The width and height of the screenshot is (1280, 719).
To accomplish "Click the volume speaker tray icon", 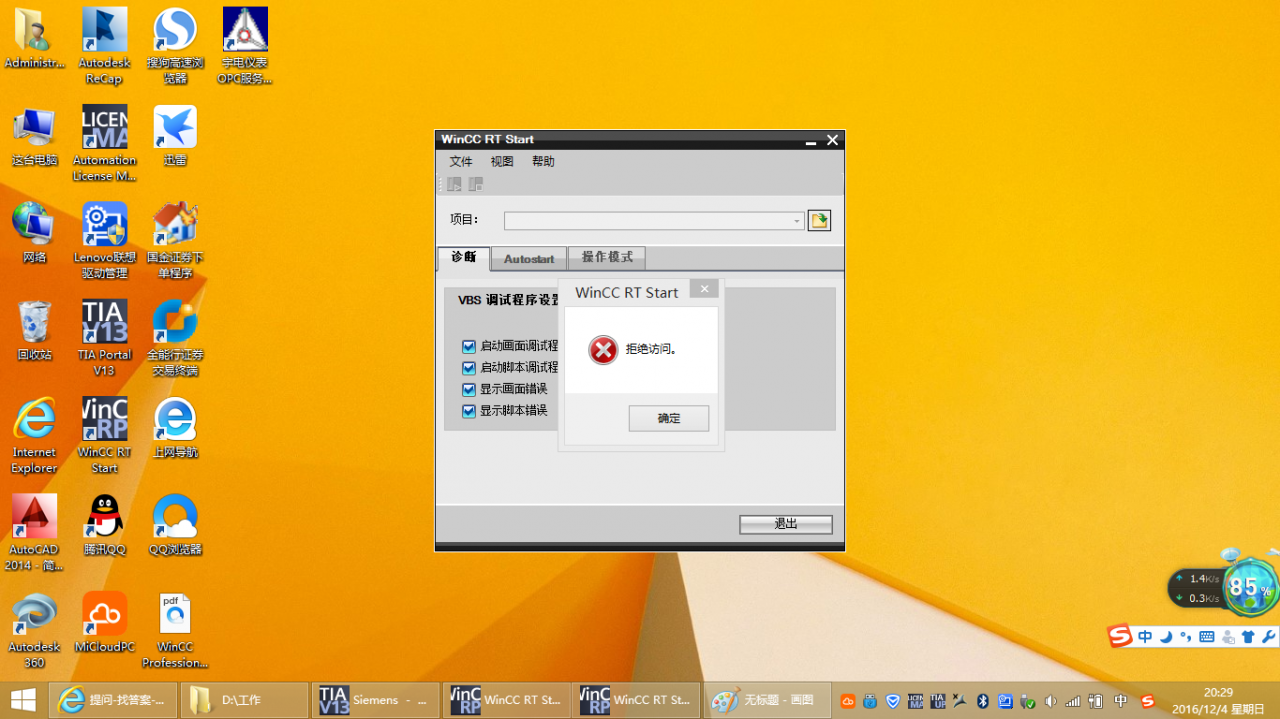I will [x=1050, y=701].
